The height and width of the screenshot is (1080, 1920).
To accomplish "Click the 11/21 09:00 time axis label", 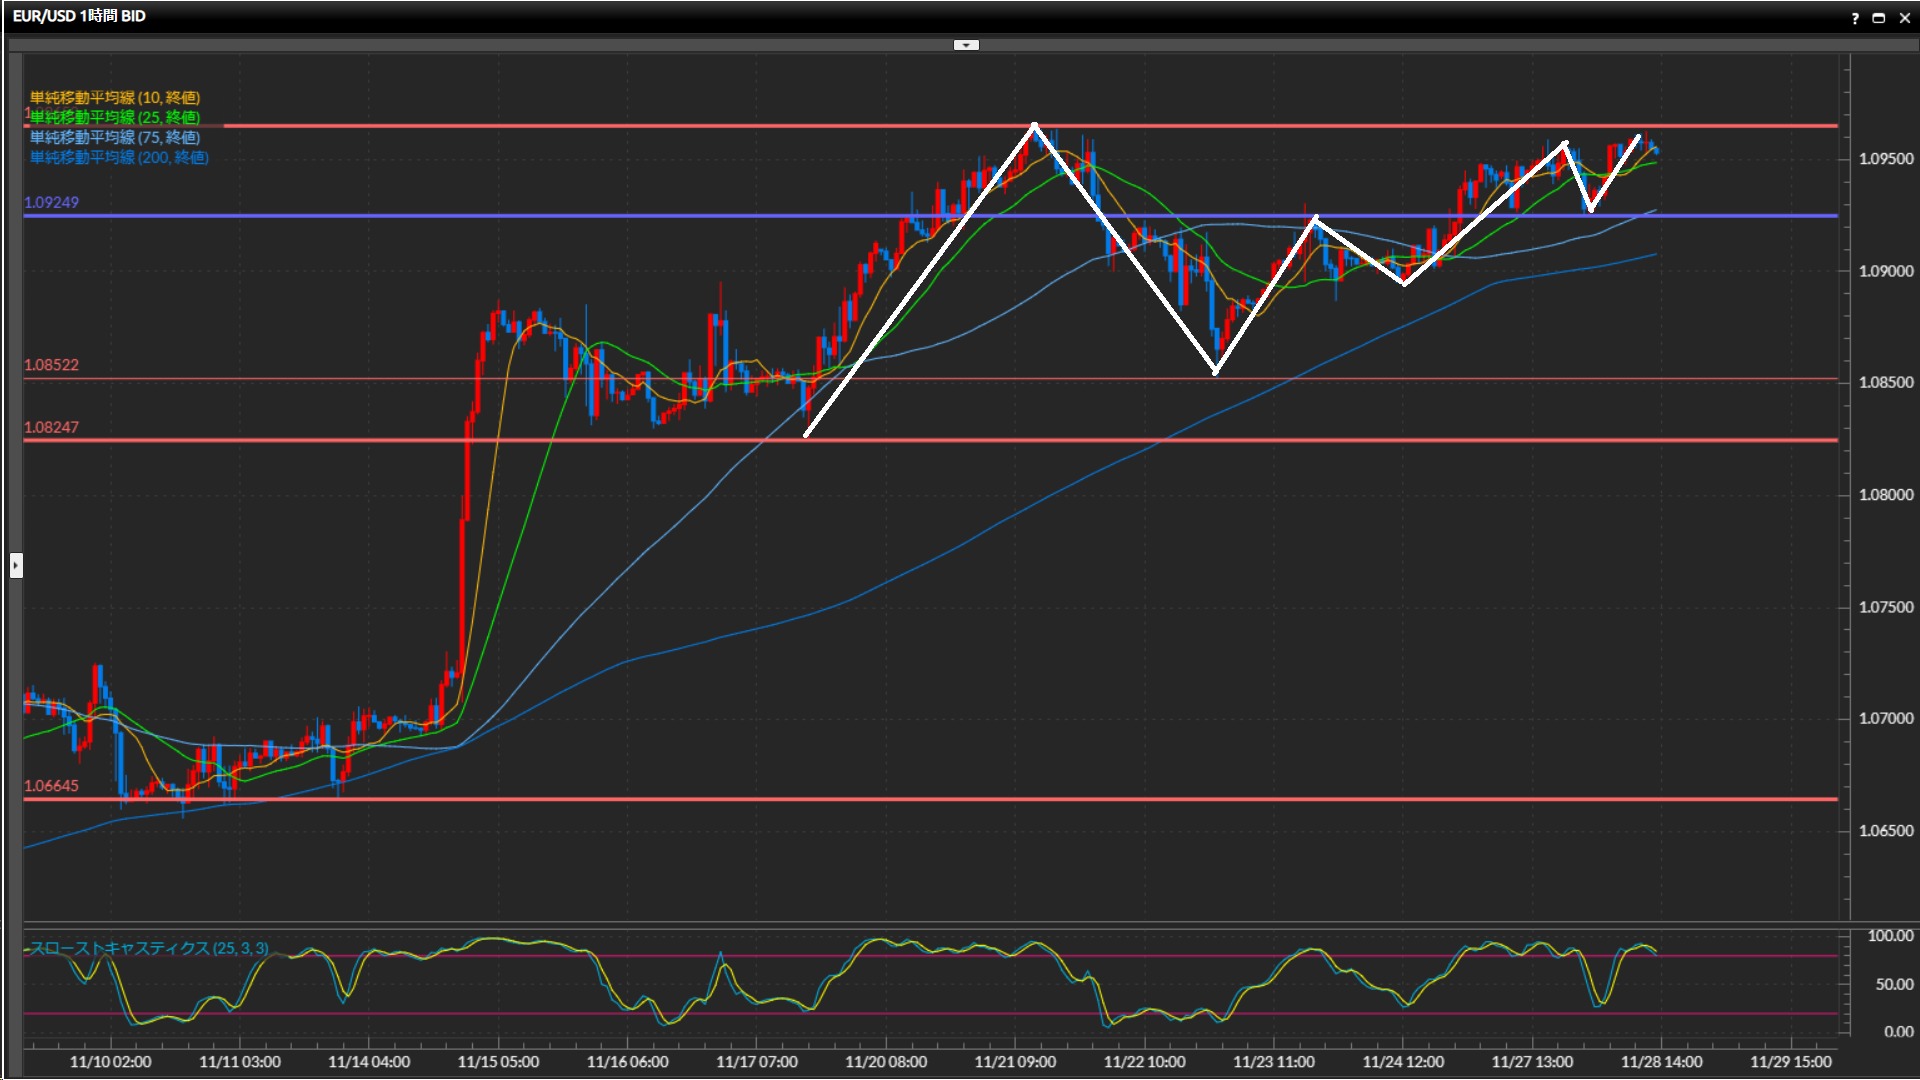I will point(1014,1062).
